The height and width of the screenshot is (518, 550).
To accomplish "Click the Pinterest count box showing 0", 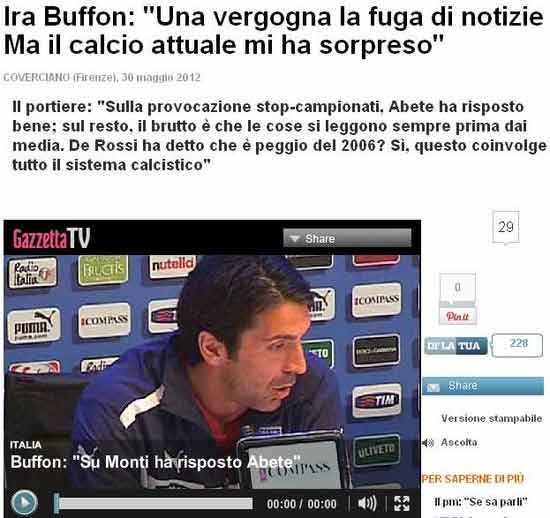I will [457, 288].
